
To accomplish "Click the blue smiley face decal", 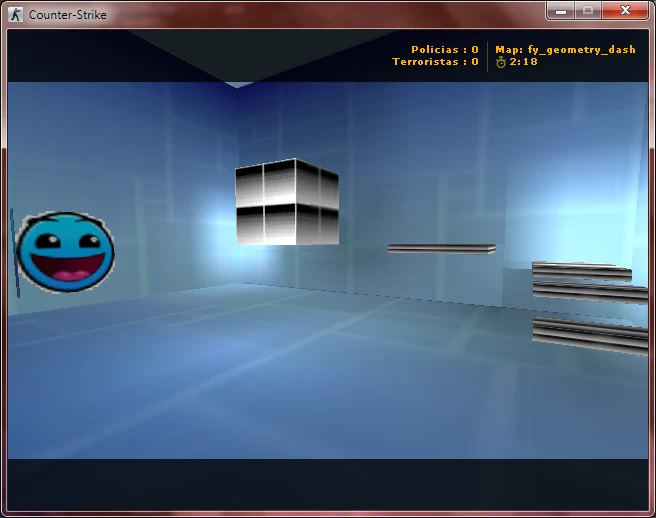I will pos(65,252).
